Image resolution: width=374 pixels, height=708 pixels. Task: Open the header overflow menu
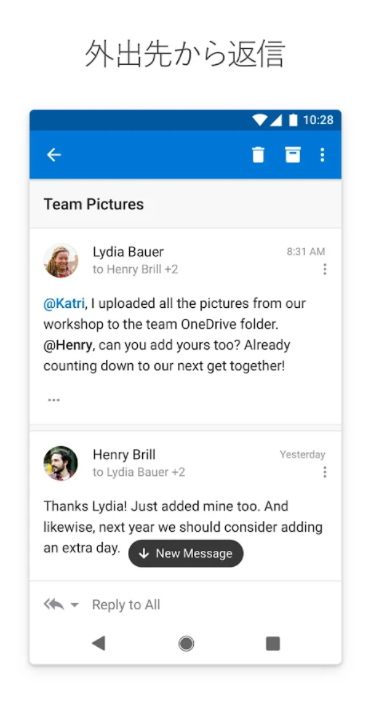pos(322,155)
